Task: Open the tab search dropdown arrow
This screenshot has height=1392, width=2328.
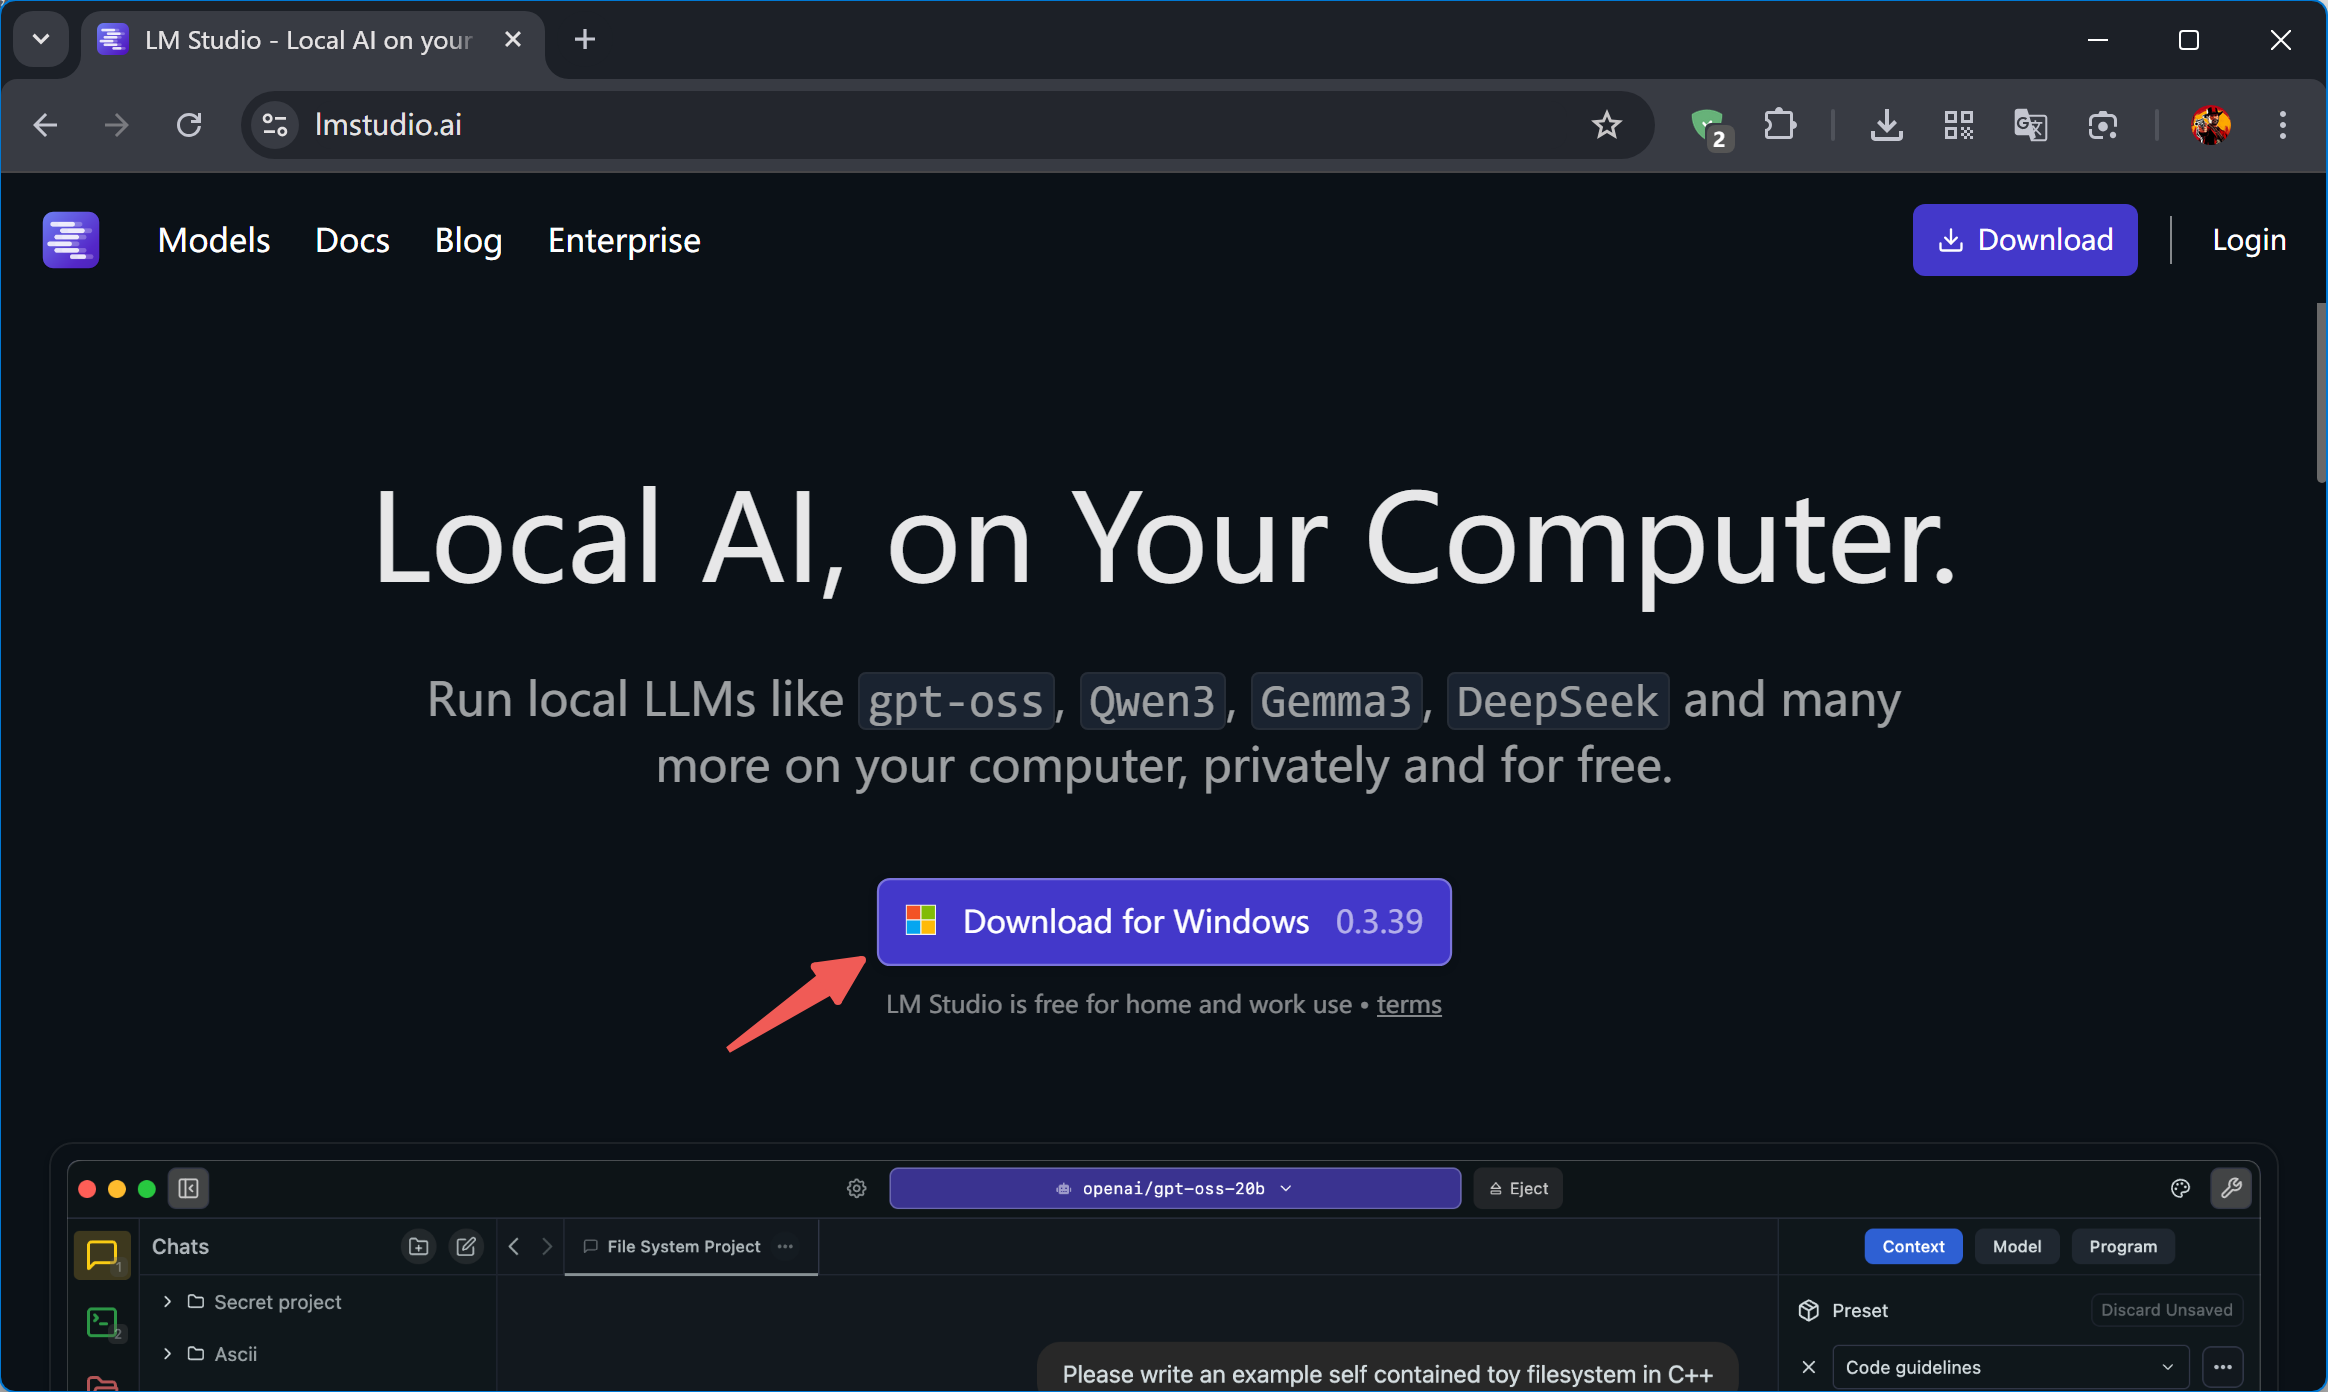Action: coord(41,39)
